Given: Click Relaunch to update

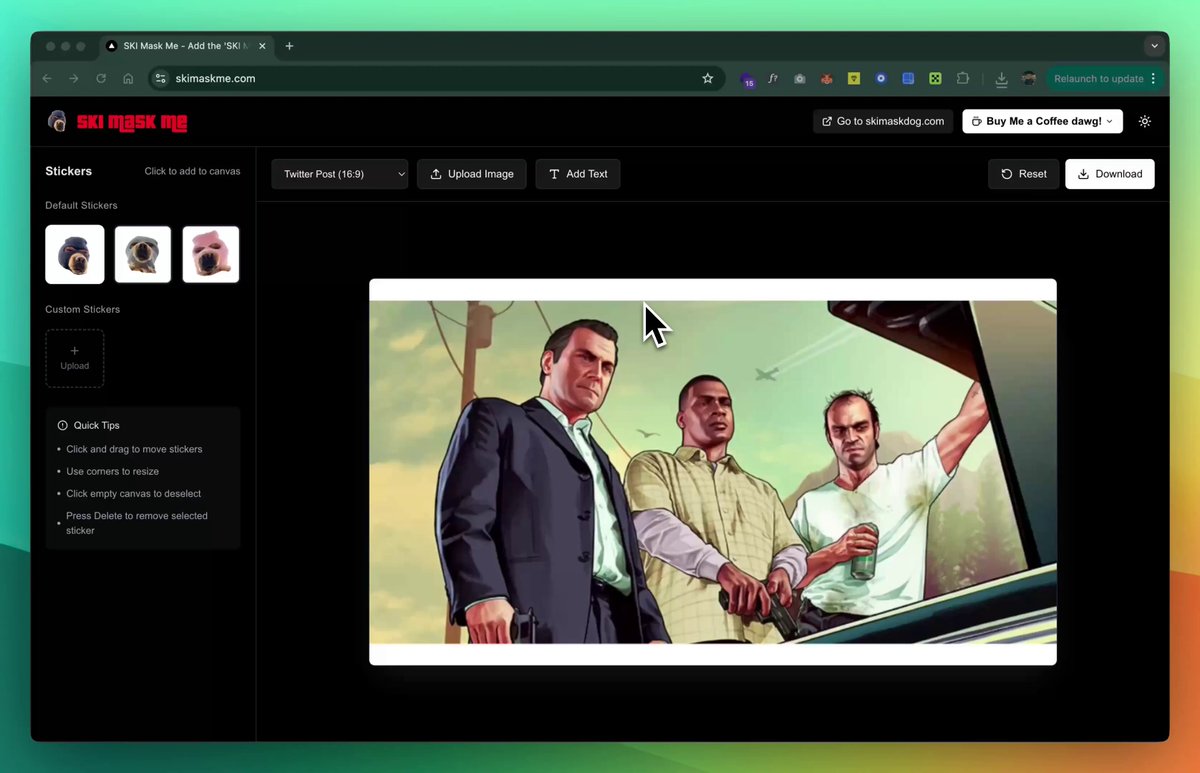Looking at the screenshot, I should coord(1098,78).
